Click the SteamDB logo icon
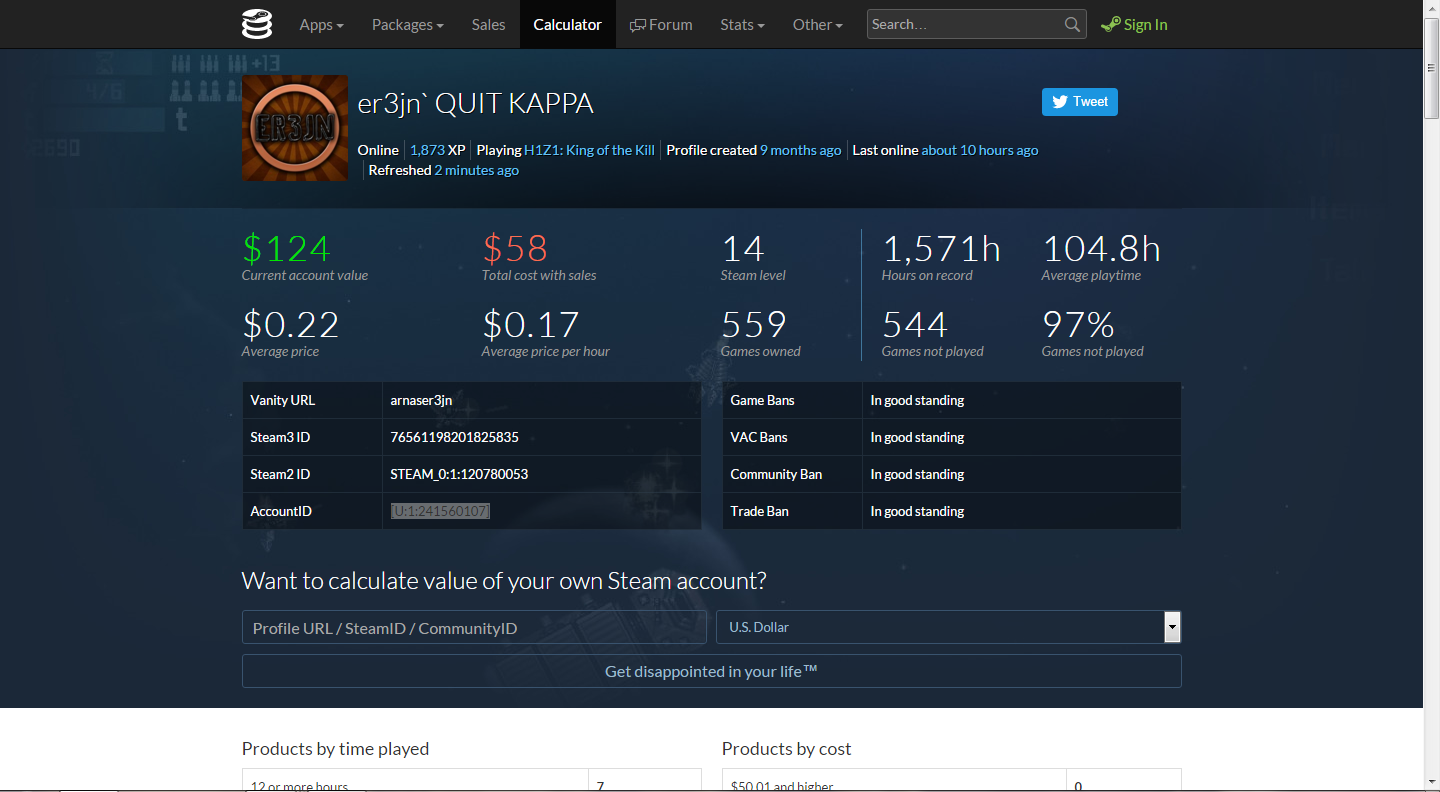Screen dimensions: 1440x792 [x=257, y=24]
